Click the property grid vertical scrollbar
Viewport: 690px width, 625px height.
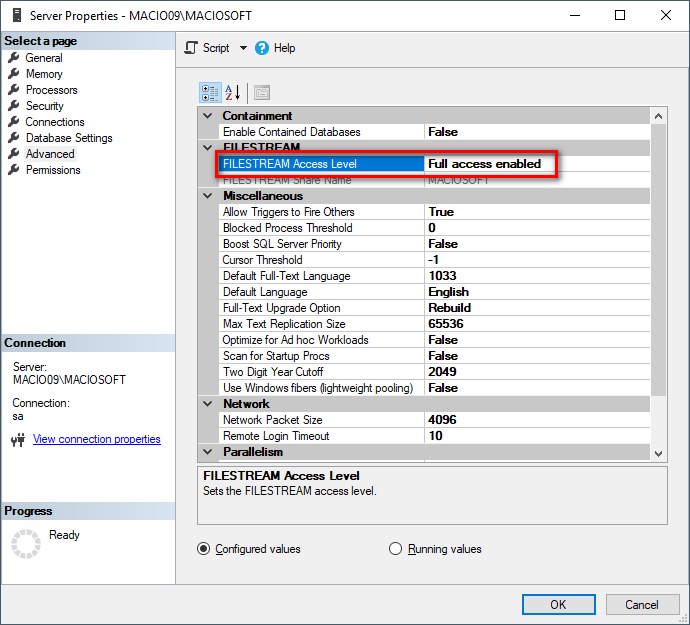(x=657, y=250)
